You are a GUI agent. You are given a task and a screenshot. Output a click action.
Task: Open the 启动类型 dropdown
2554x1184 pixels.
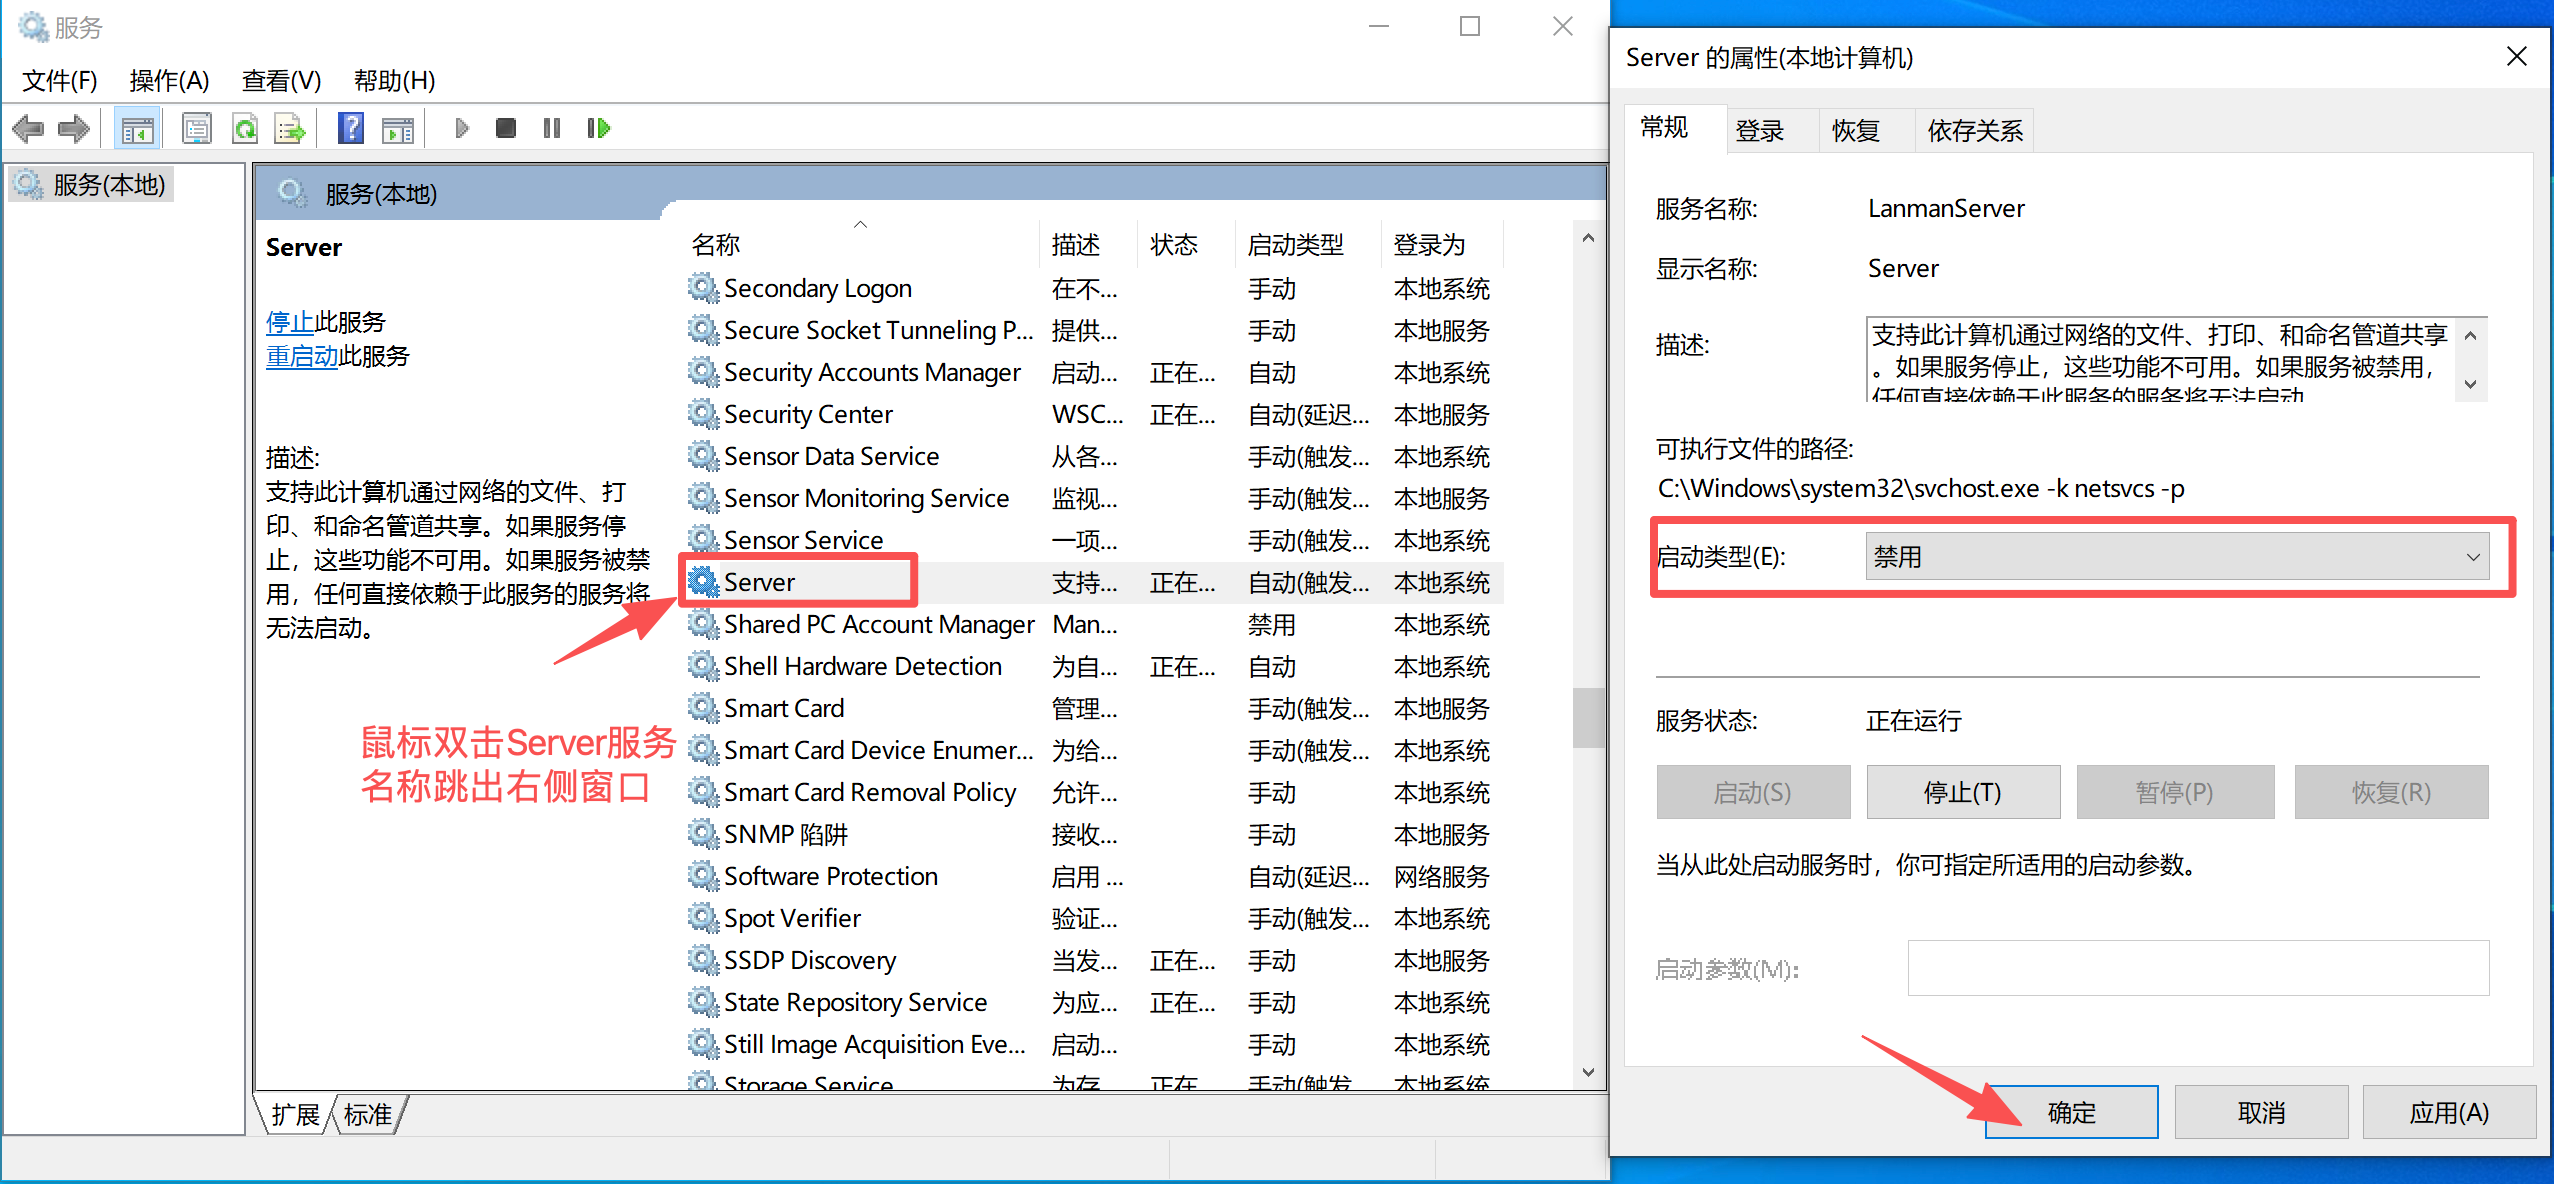(x=2175, y=557)
